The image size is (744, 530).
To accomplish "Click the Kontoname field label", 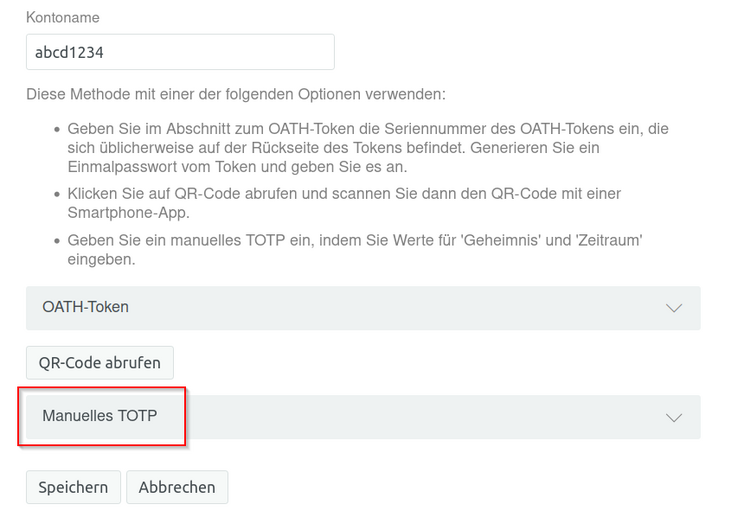I will (62, 18).
